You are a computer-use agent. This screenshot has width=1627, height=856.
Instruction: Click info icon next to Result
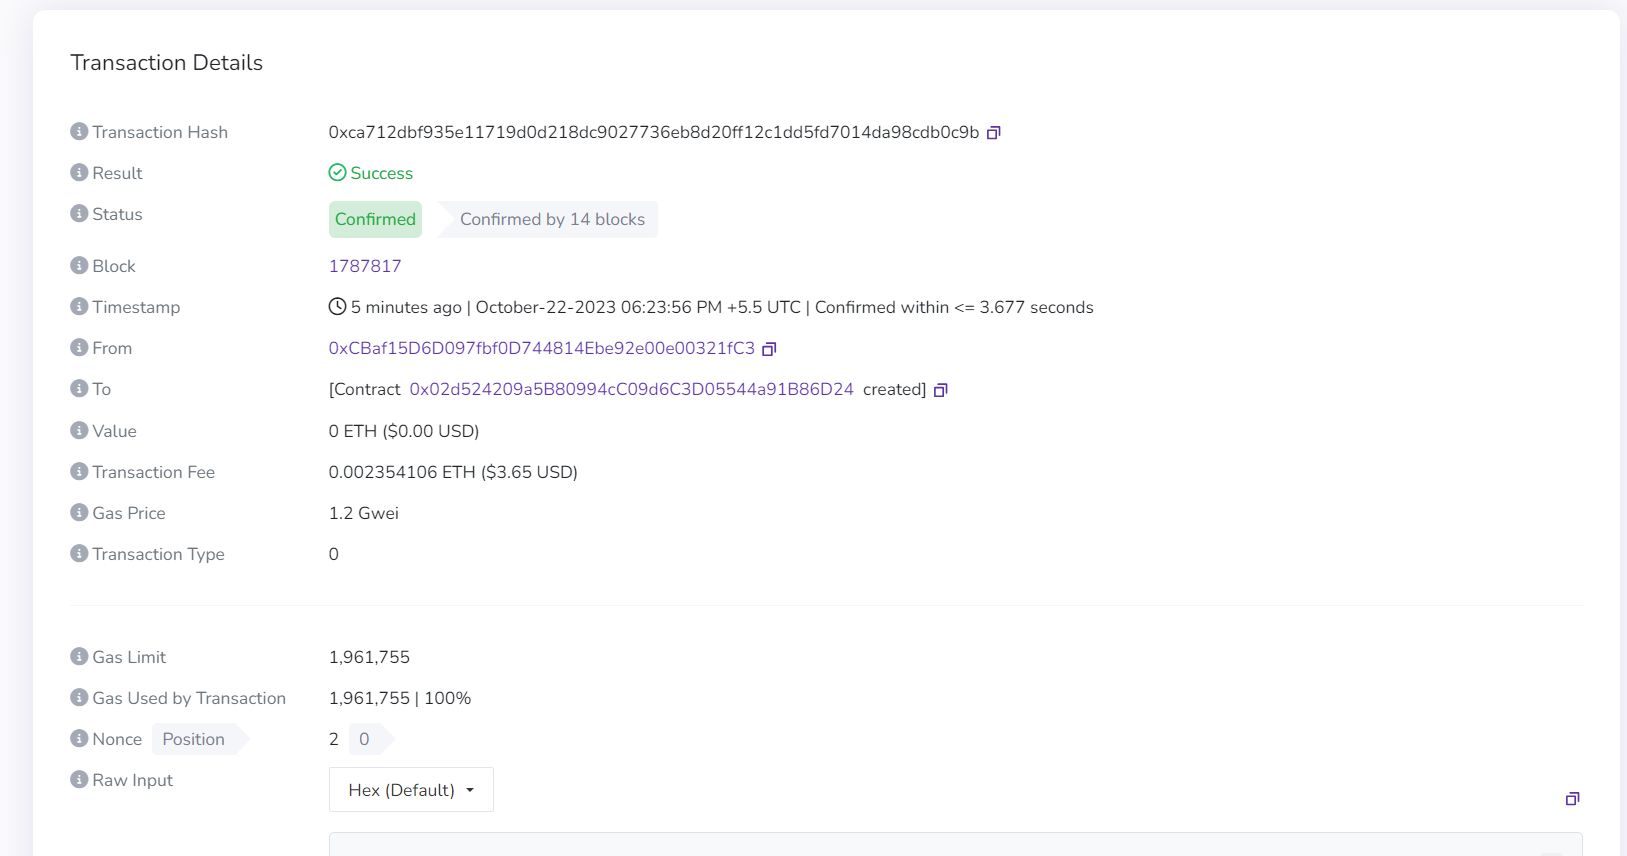tap(79, 172)
